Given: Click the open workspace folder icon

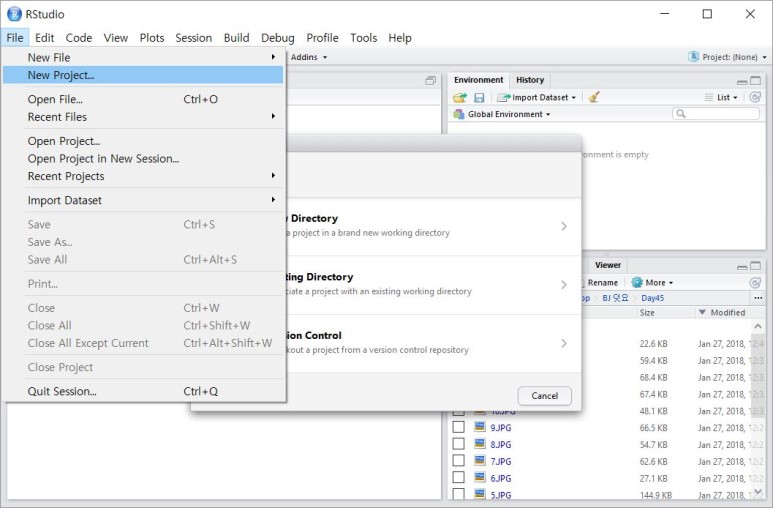Looking at the screenshot, I should (x=459, y=98).
